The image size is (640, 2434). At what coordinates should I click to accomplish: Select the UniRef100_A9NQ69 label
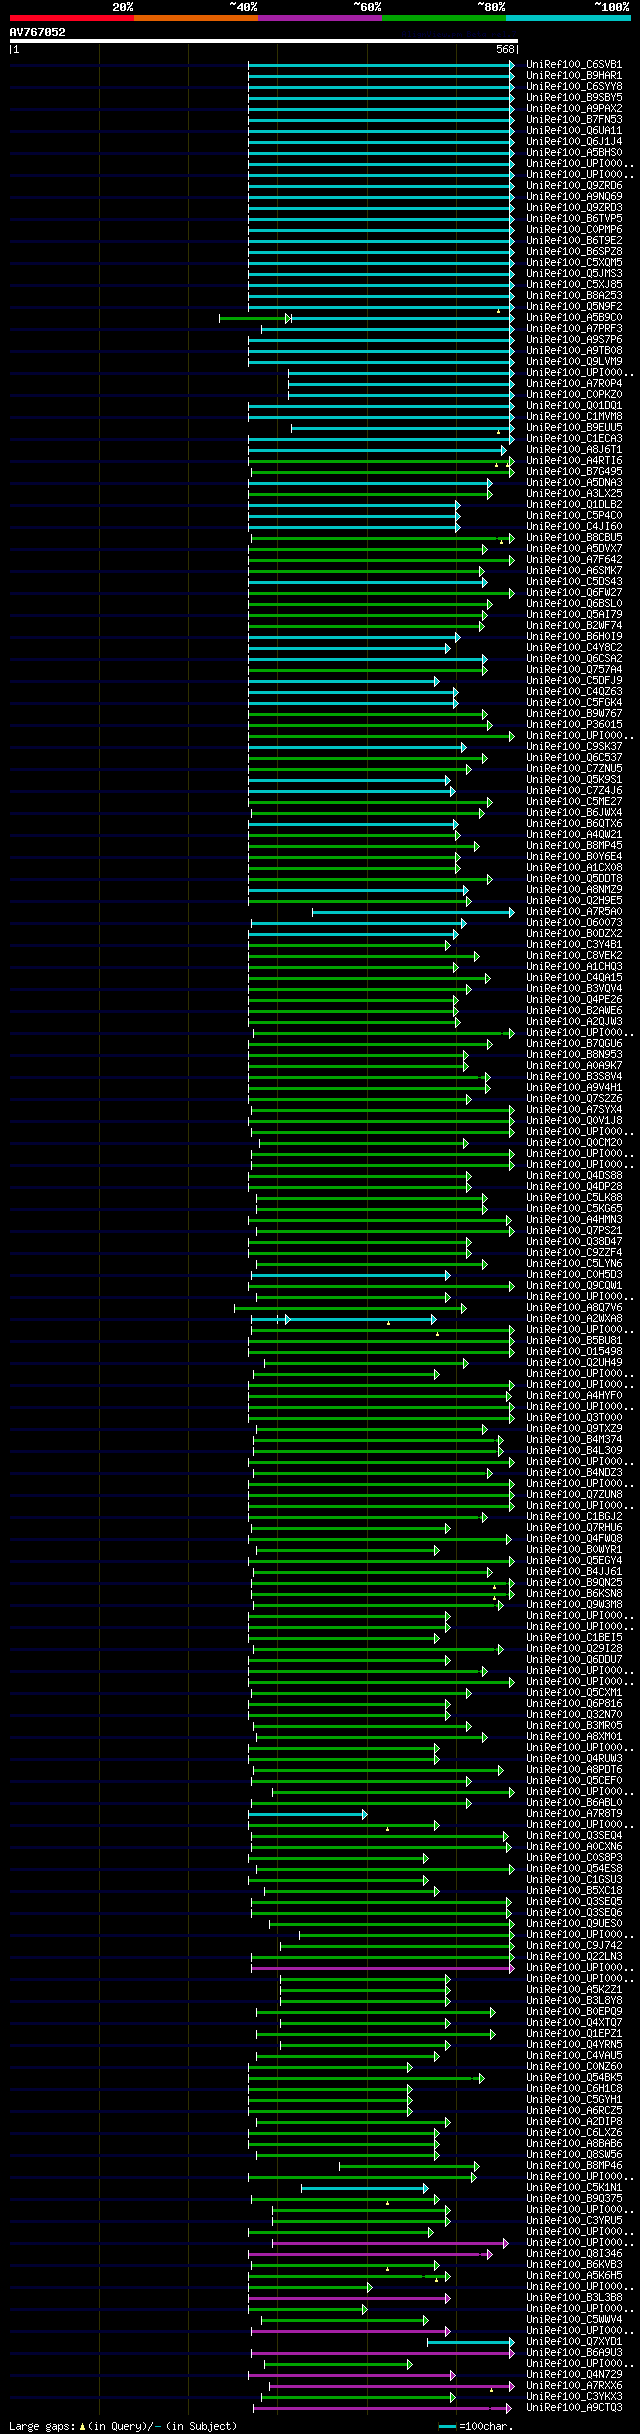coord(574,196)
